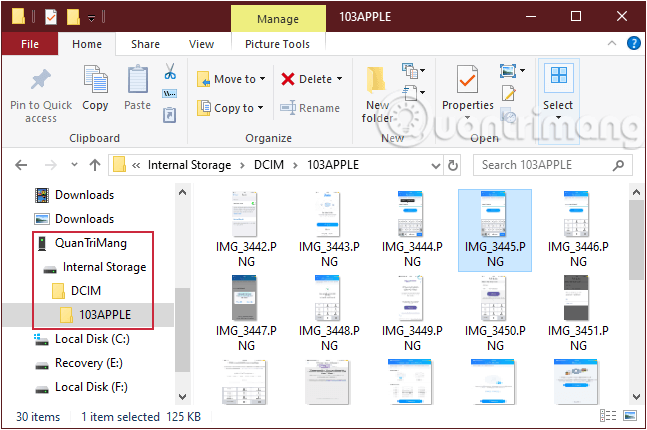Open Properties from the ribbon
The height and width of the screenshot is (430, 647).
[x=467, y=80]
